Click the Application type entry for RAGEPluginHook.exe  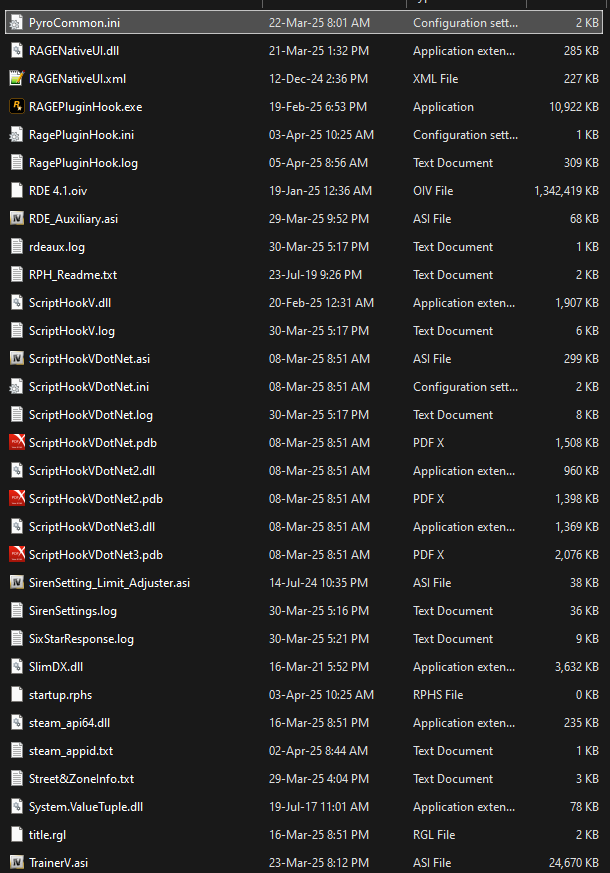click(443, 107)
